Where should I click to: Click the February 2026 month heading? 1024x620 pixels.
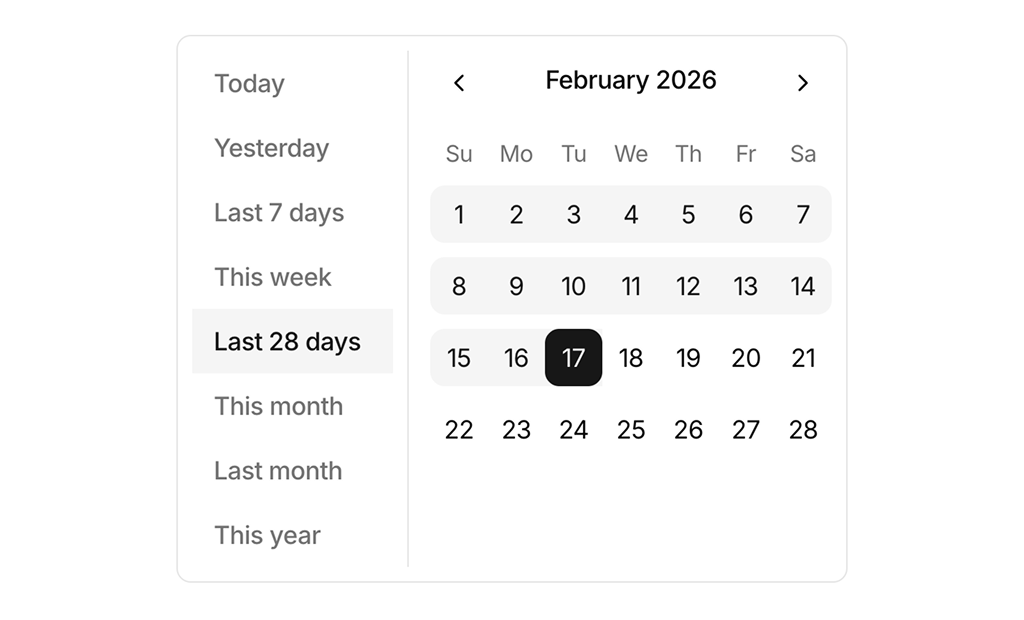click(x=631, y=81)
